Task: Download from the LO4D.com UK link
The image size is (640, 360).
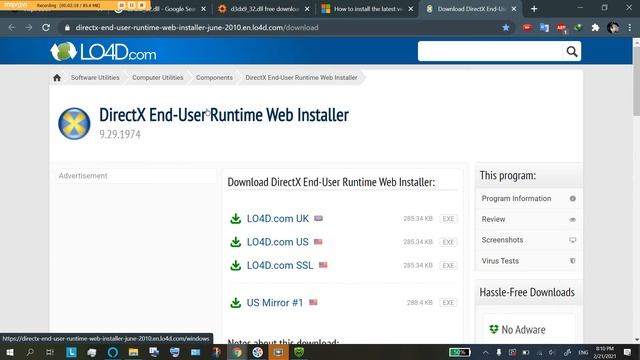Action: click(x=278, y=219)
